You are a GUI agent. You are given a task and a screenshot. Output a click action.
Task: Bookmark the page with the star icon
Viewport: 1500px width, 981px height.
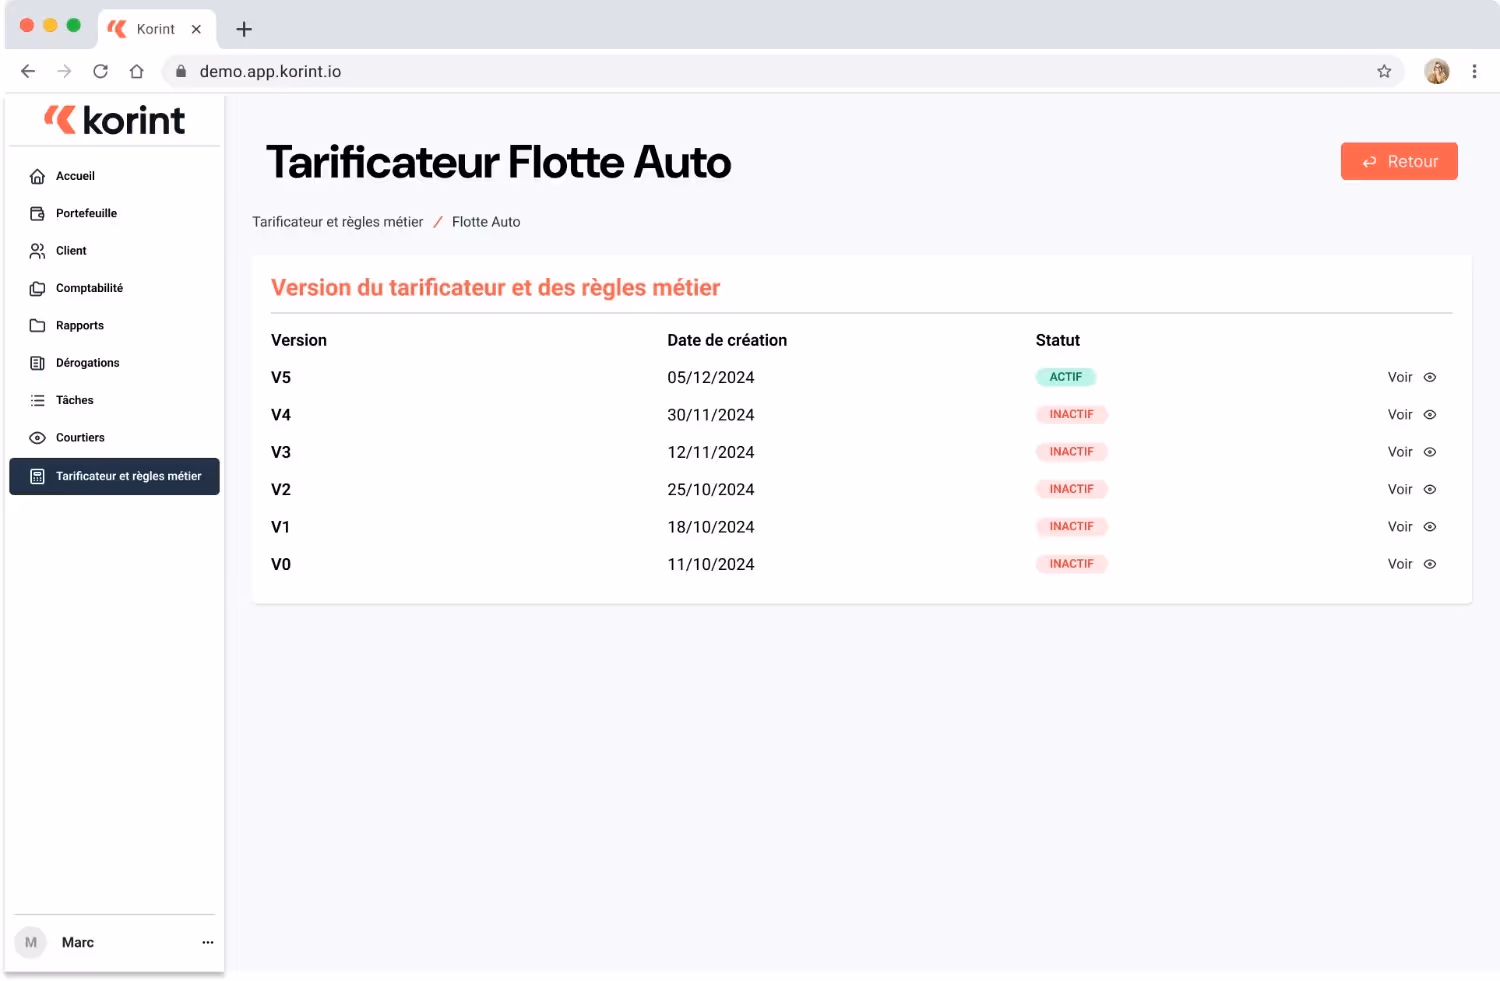(x=1384, y=71)
